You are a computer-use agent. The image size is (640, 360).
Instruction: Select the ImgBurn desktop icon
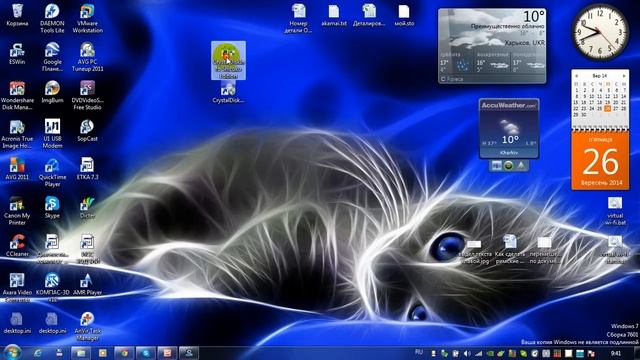52,92
